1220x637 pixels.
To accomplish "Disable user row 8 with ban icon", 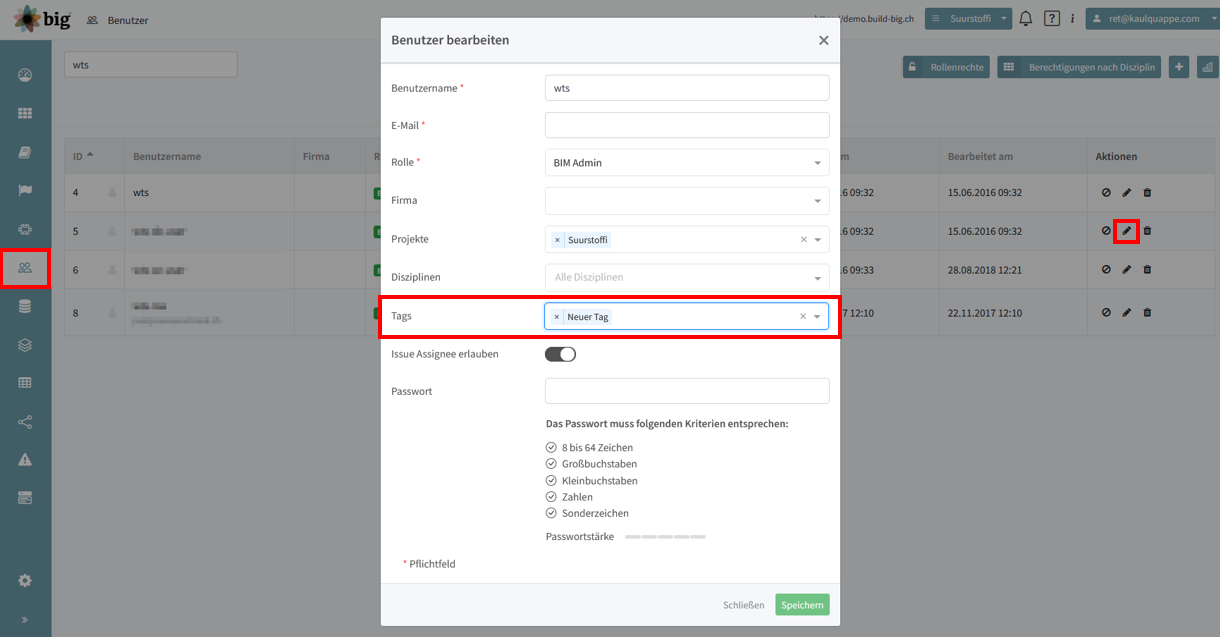I will [x=1106, y=312].
